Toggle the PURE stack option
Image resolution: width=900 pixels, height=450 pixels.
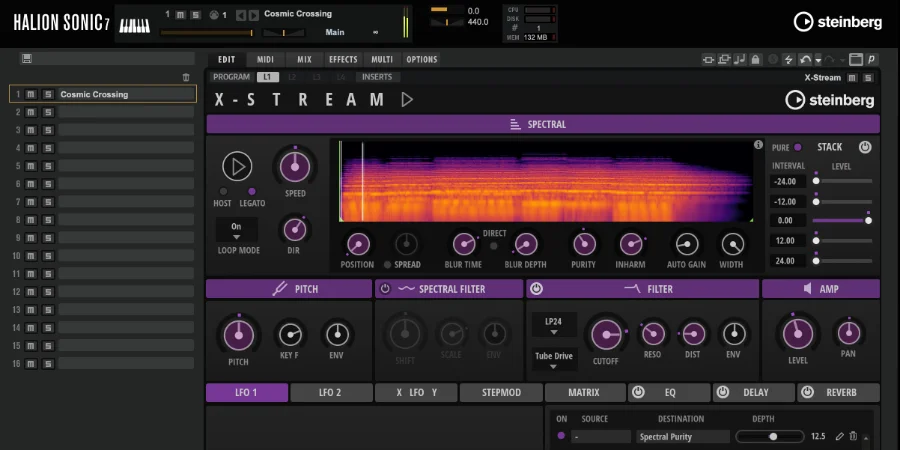point(797,148)
